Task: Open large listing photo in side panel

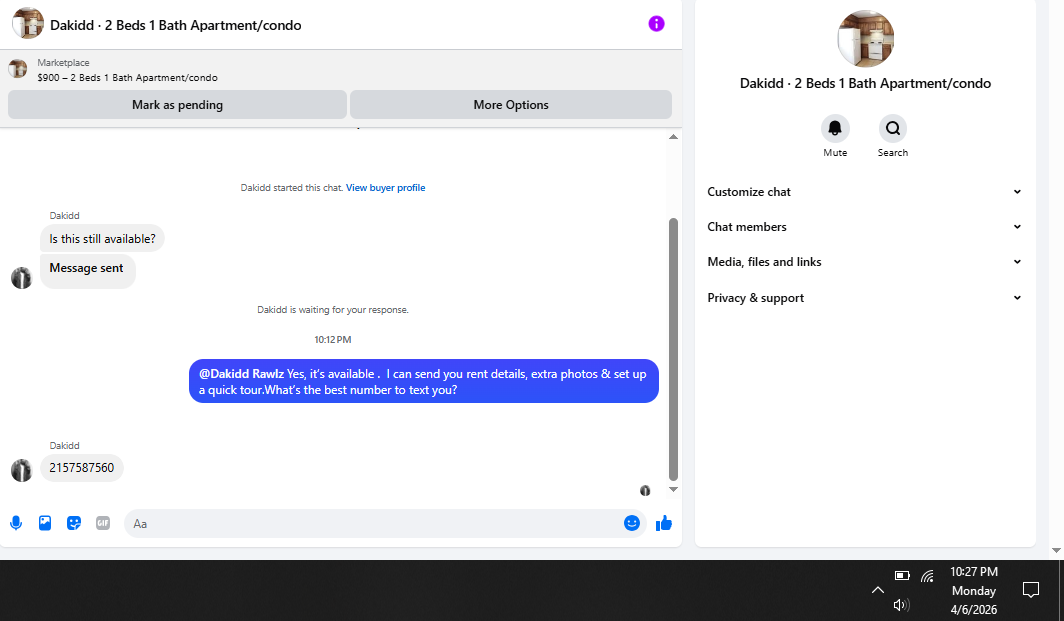Action: coord(865,39)
